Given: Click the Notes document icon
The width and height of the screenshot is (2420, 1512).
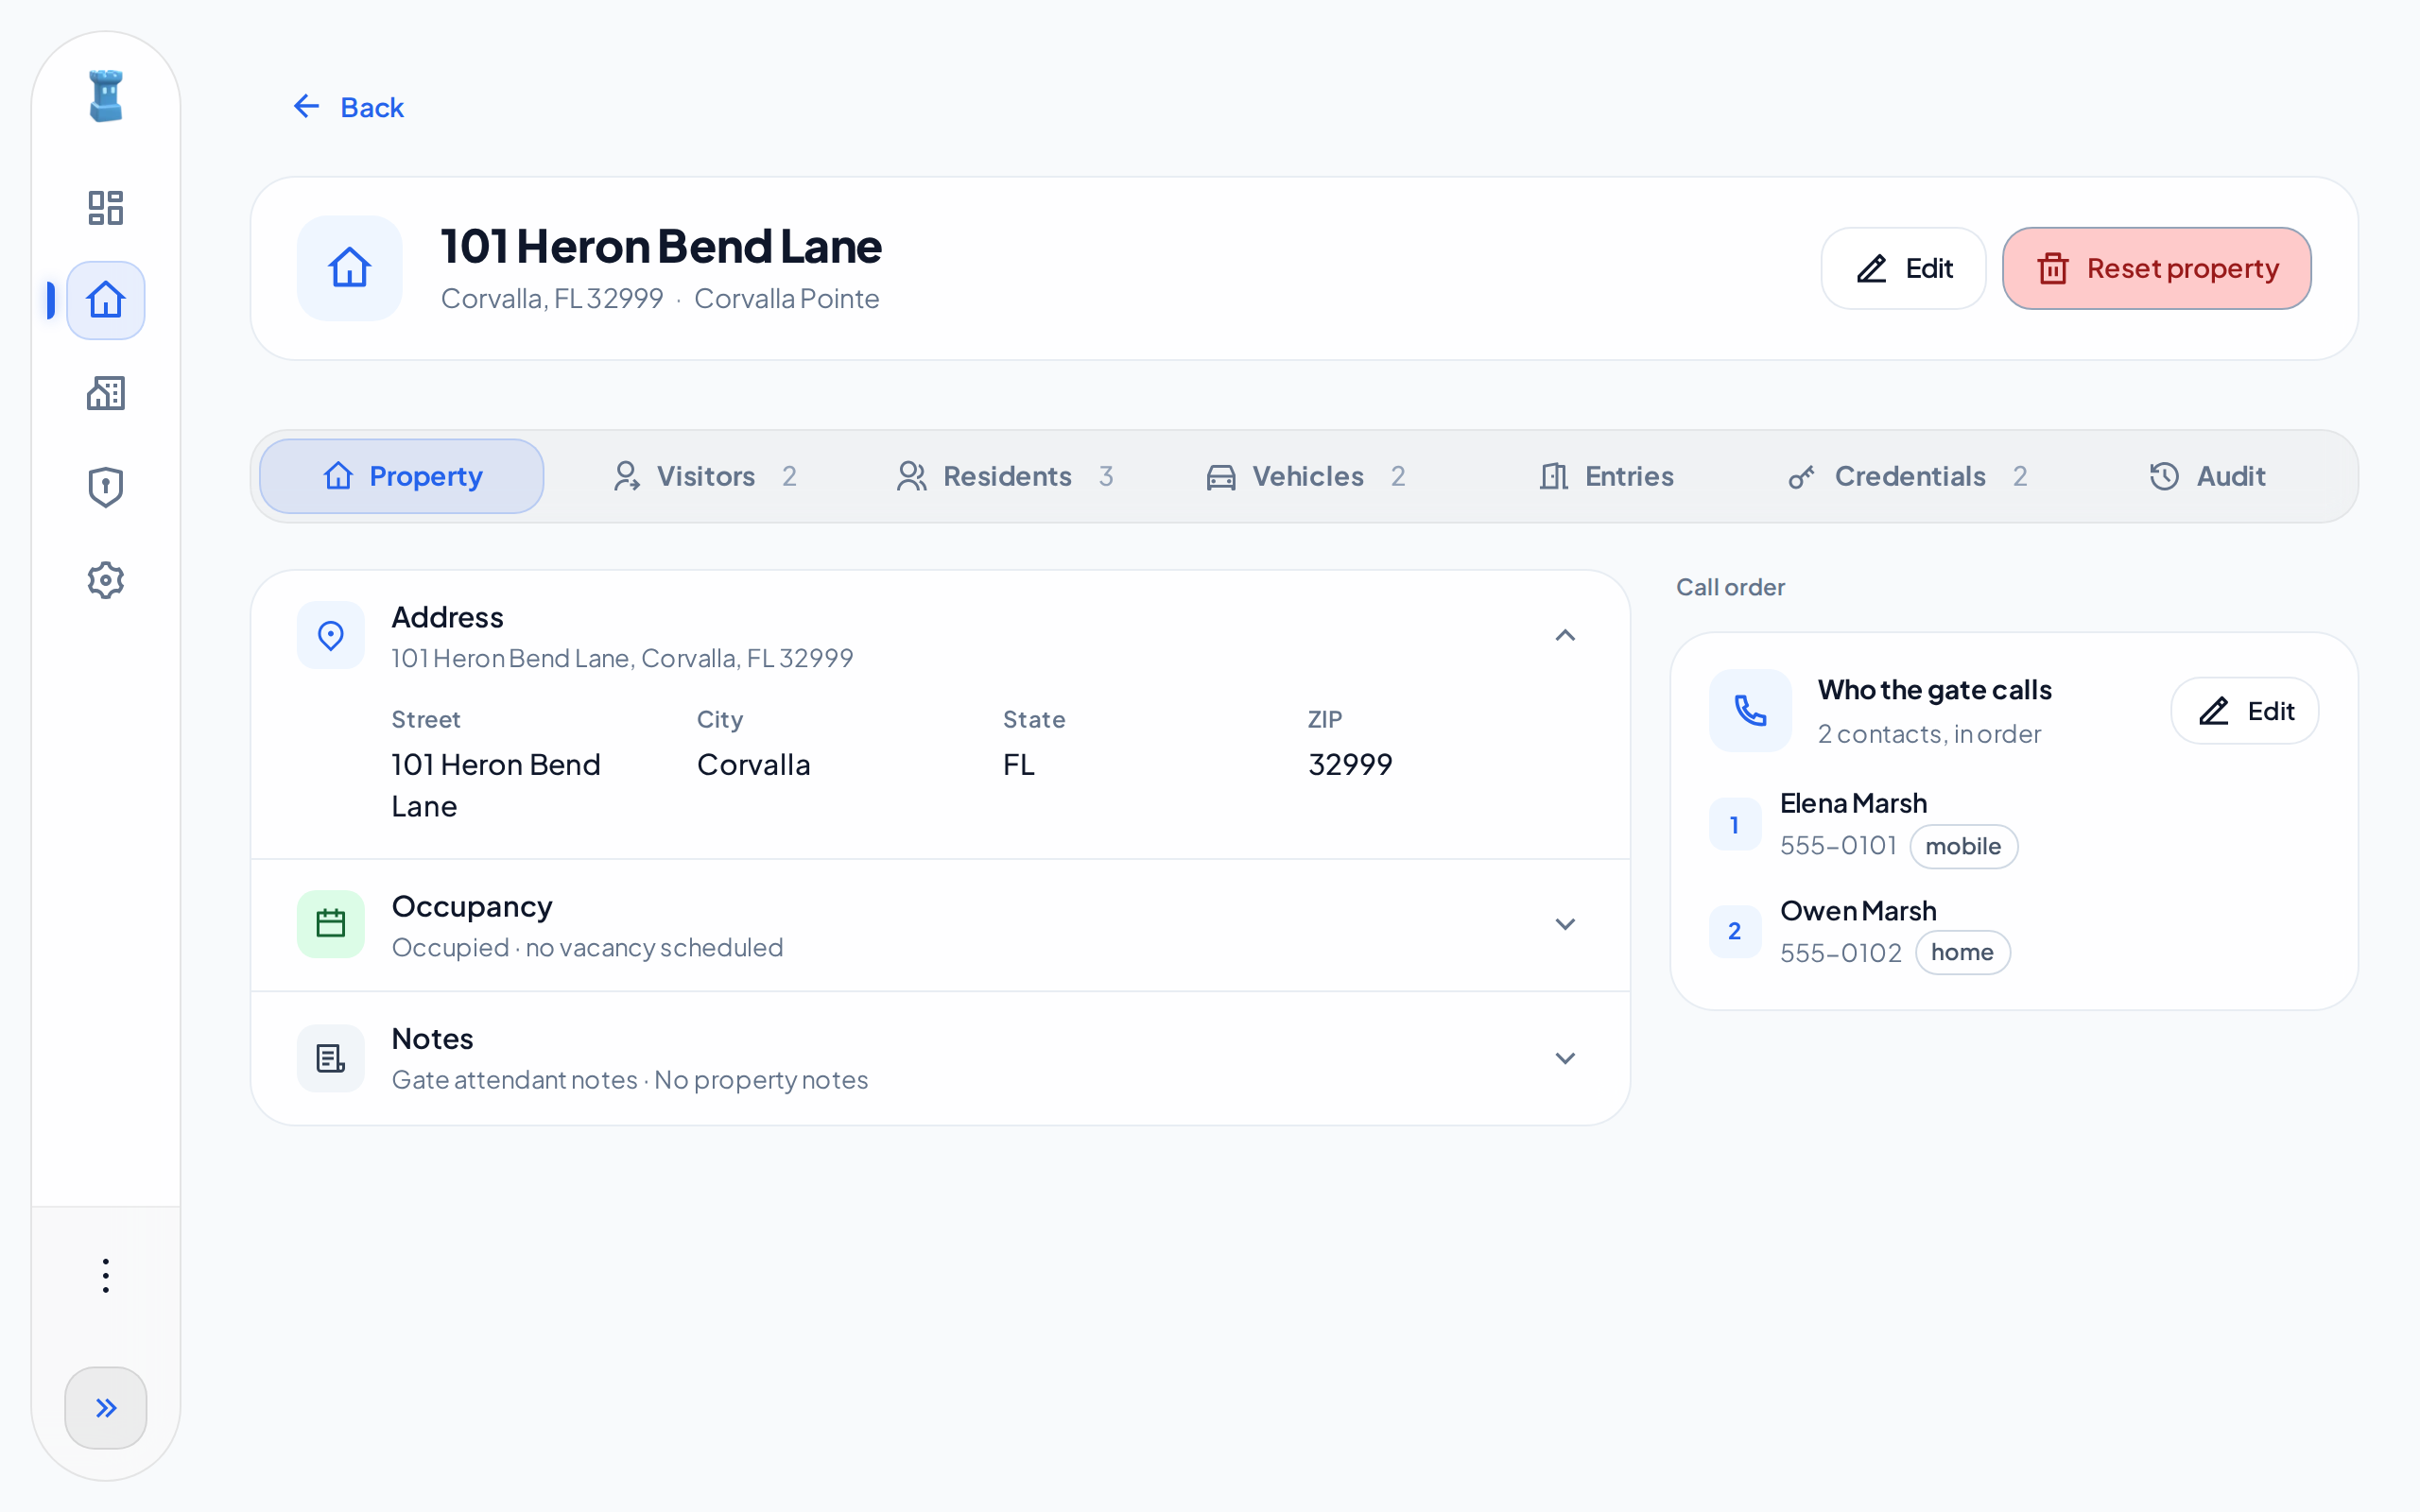Looking at the screenshot, I should (331, 1058).
